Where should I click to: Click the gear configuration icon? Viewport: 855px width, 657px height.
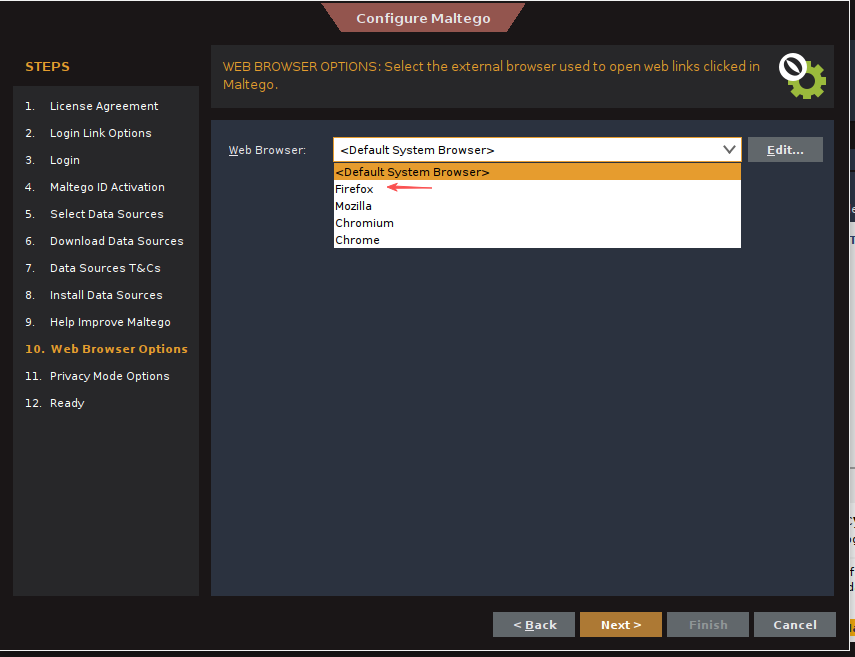[803, 76]
